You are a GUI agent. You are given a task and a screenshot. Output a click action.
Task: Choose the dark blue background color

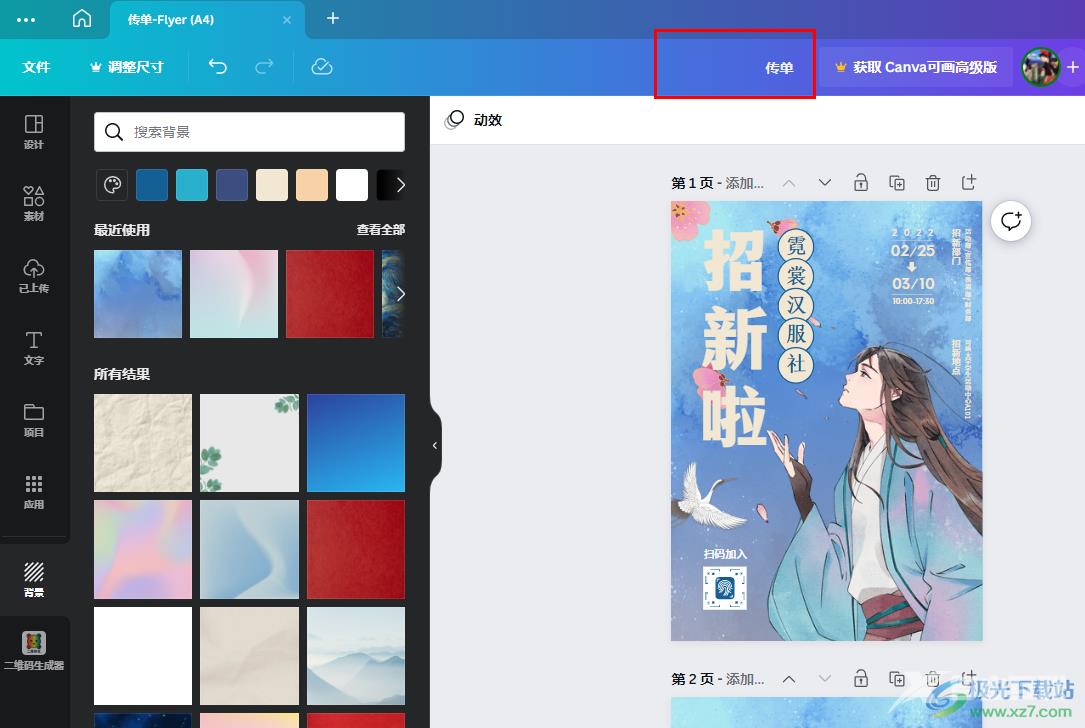pos(152,185)
